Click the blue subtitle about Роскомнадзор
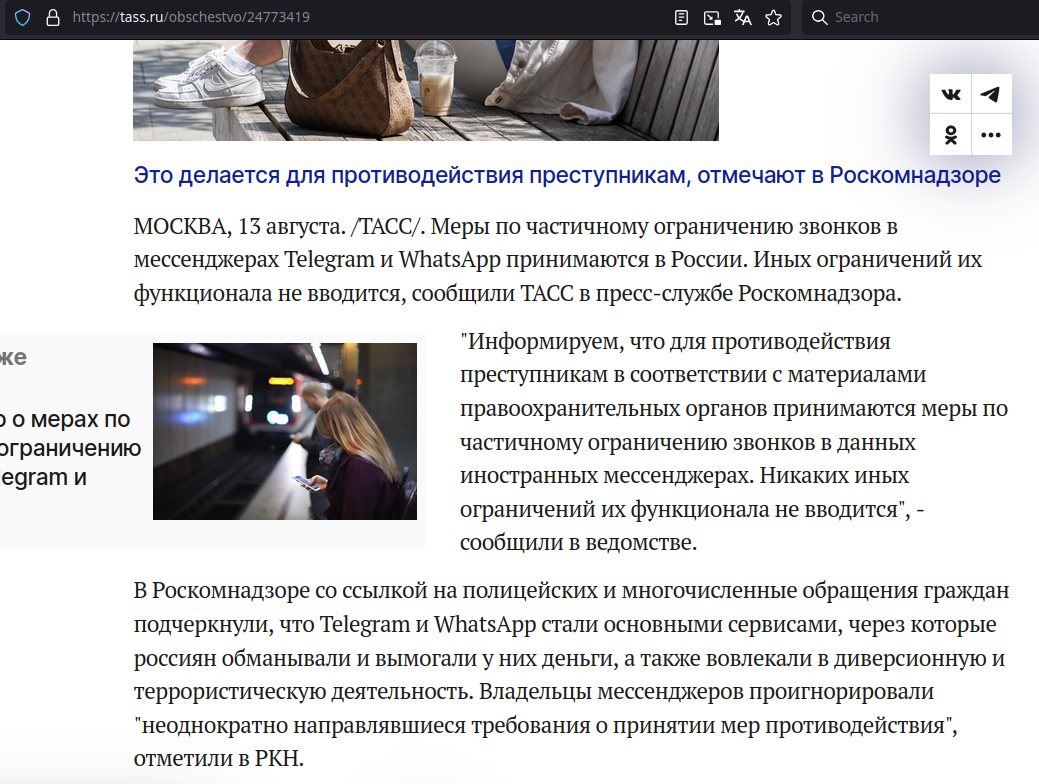This screenshot has width=1039, height=784. pyautogui.click(x=567, y=175)
